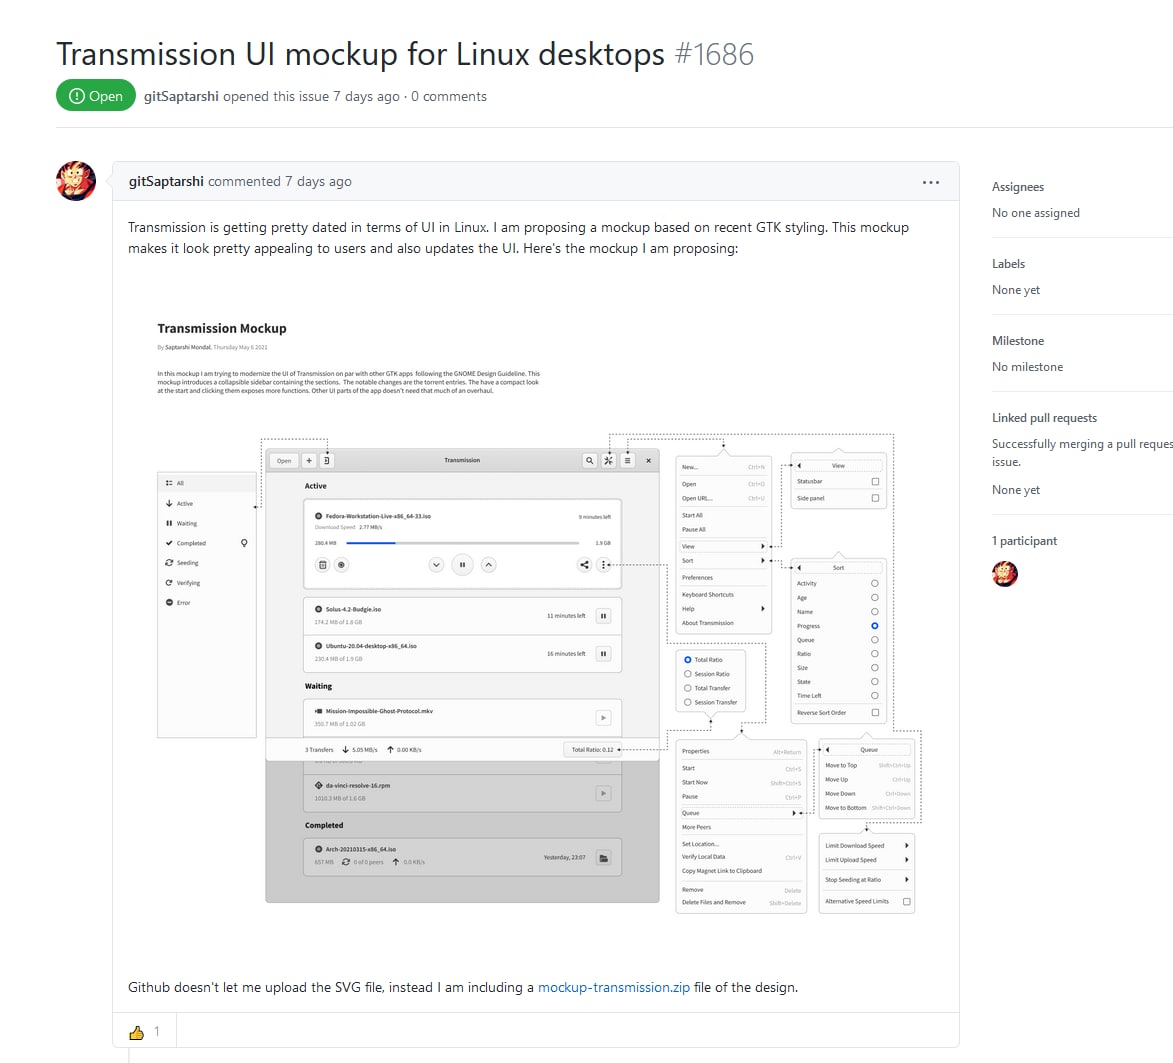The width and height of the screenshot is (1173, 1063).
Task: Pause the Solus-4.2-Budgie.iso torrent
Action: [603, 616]
